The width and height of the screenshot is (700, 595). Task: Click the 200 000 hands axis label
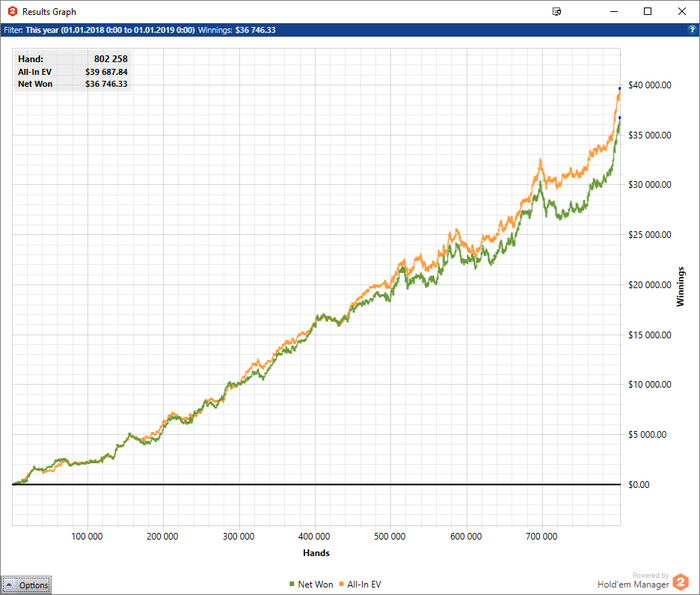(162, 537)
